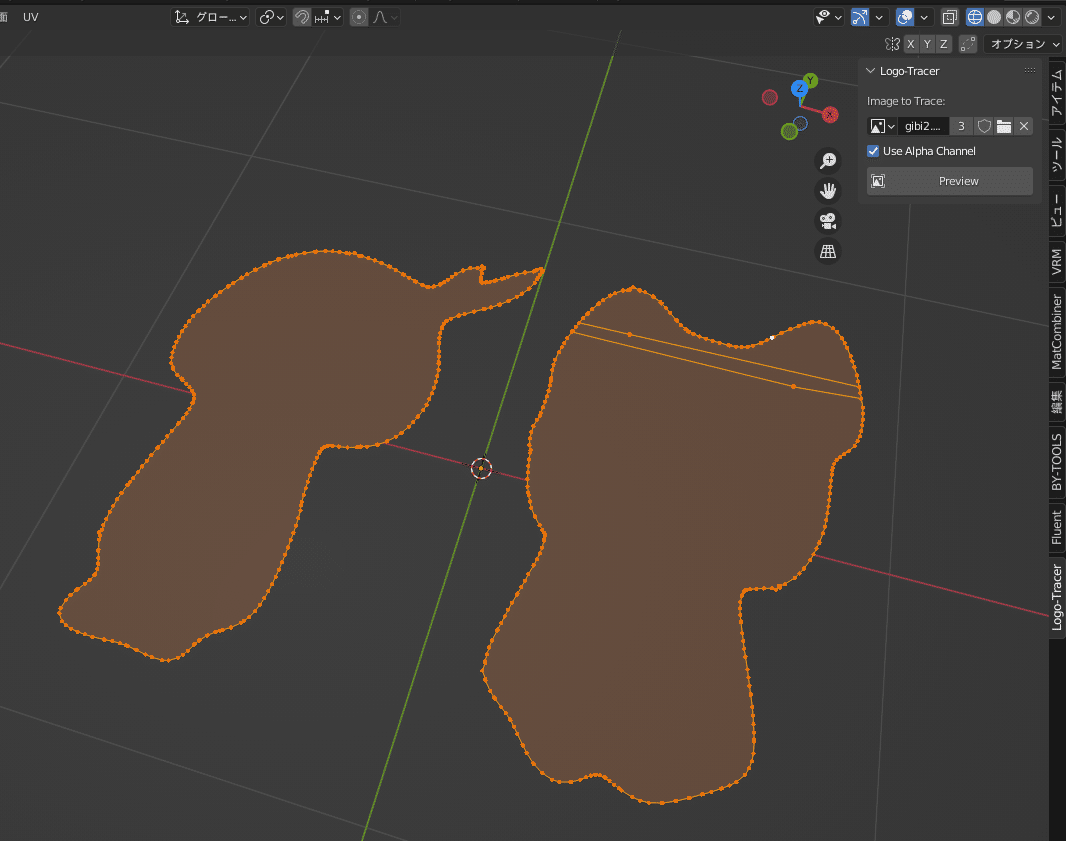Open the オプション dropdown
Image resolution: width=1066 pixels, height=841 pixels.
coord(1022,44)
